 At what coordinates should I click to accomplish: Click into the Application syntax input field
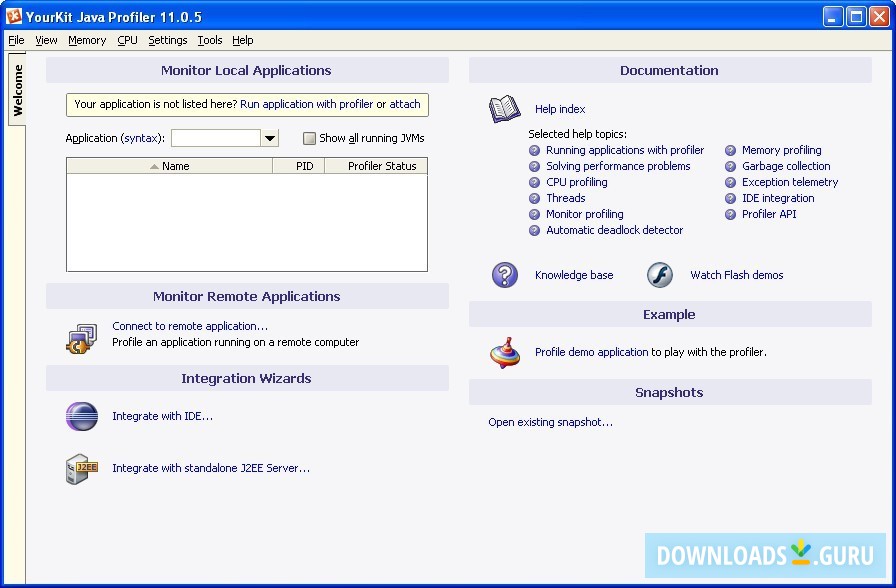(x=216, y=138)
